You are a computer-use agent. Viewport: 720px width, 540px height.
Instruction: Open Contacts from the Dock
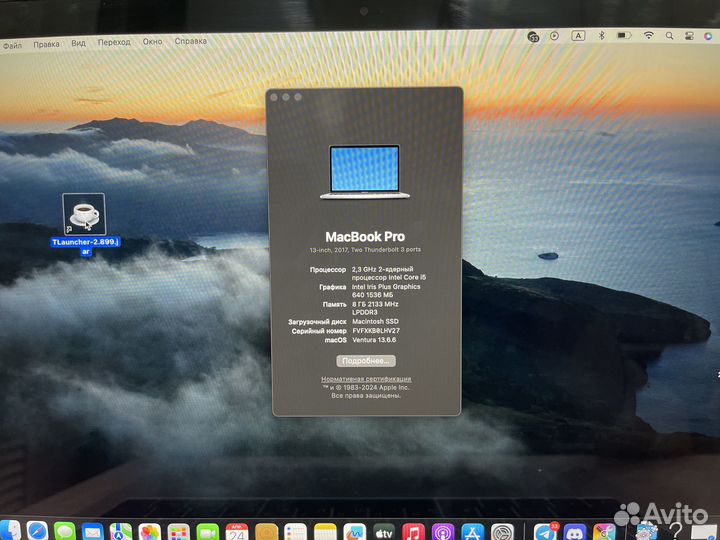tap(267, 532)
